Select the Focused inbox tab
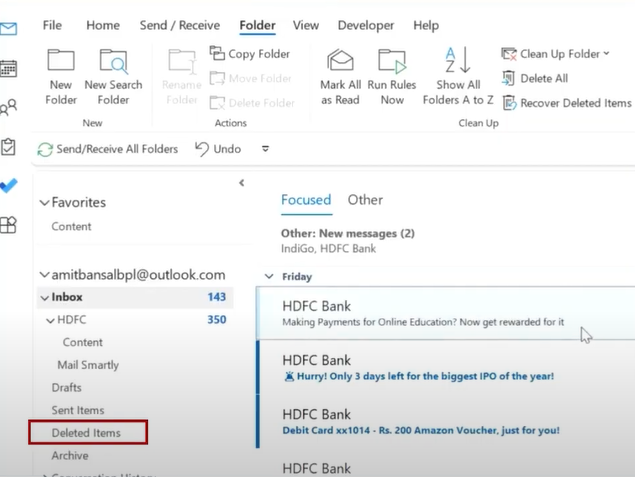The image size is (635, 477). (306, 200)
